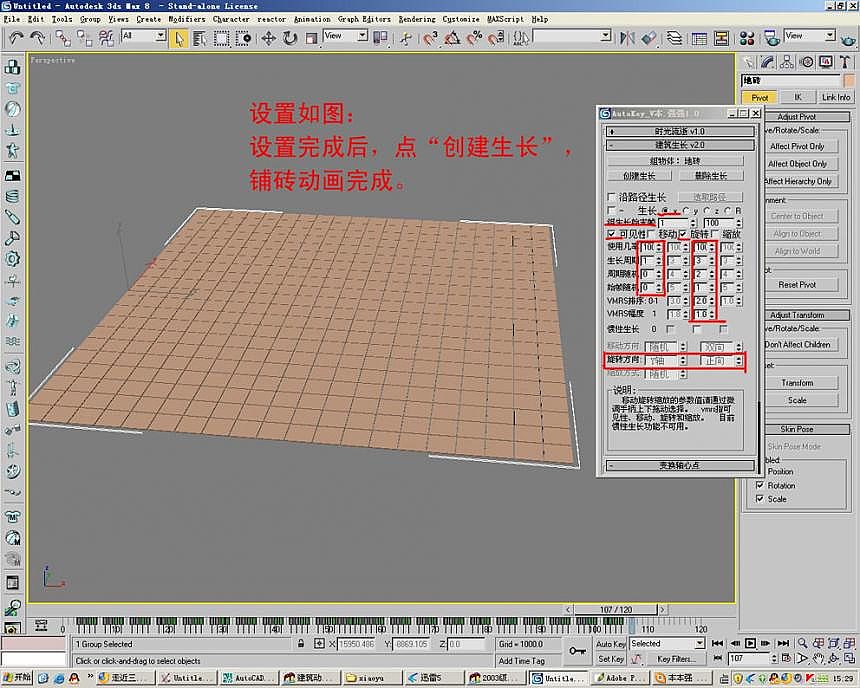Activate the Select and Move tool

pos(268,38)
